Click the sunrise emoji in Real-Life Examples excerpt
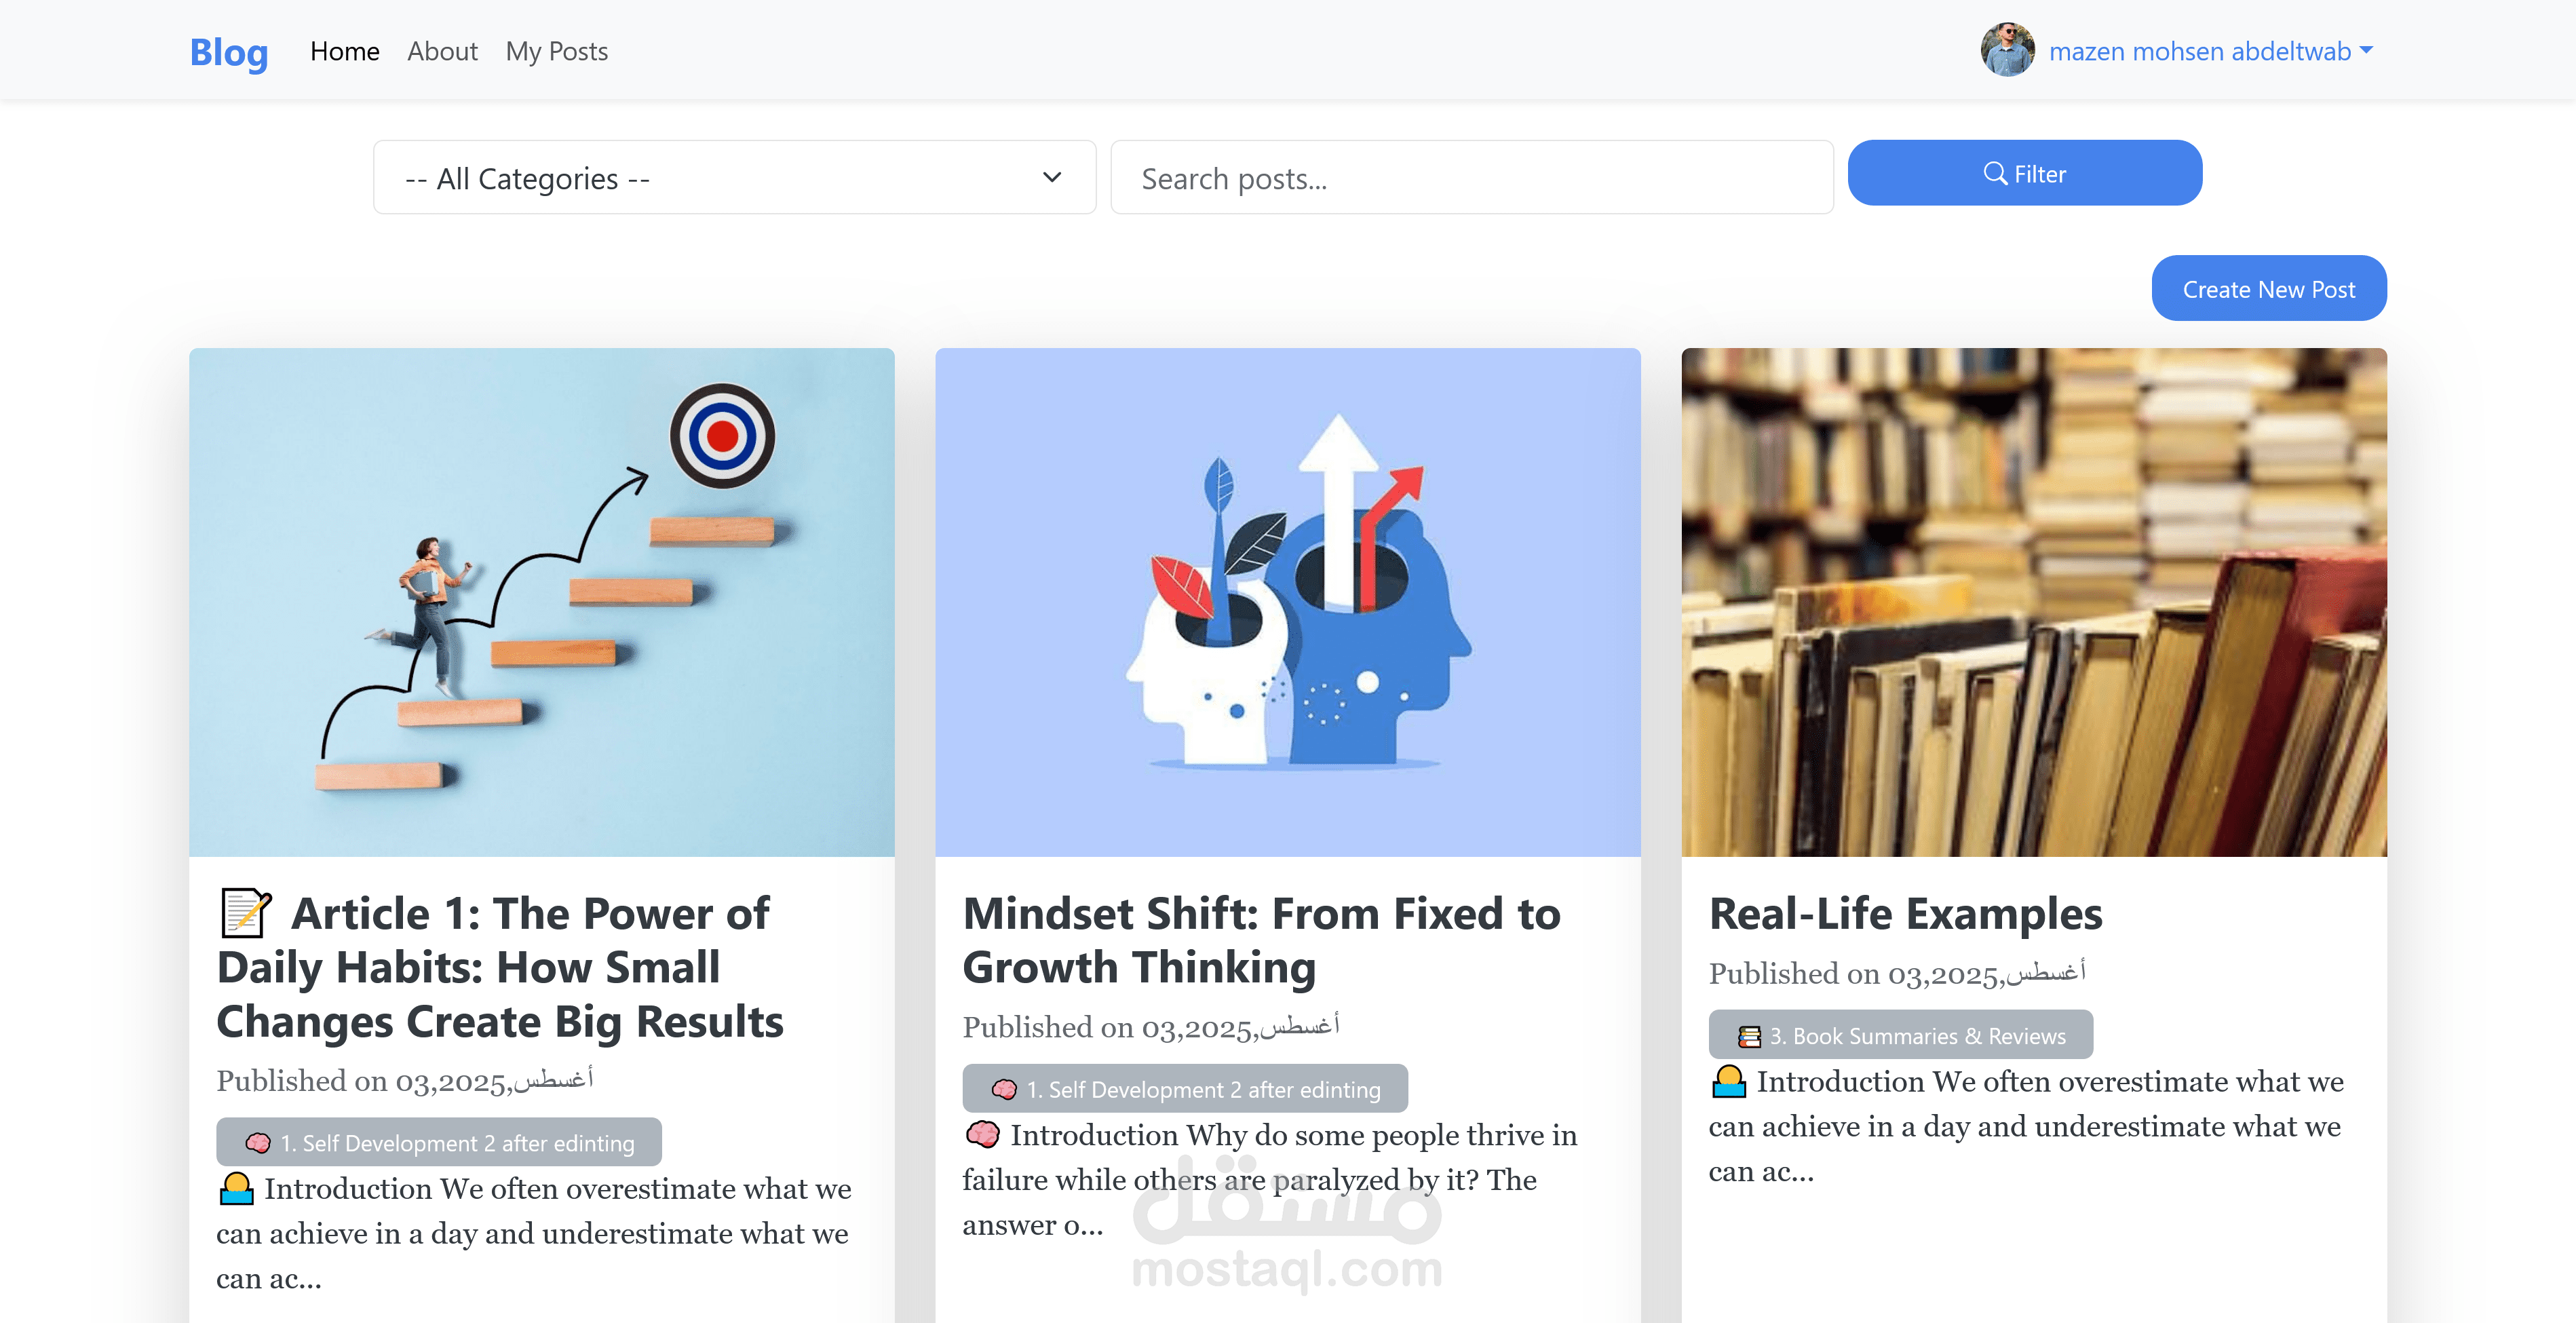Viewport: 2576px width, 1323px height. (x=1728, y=1081)
